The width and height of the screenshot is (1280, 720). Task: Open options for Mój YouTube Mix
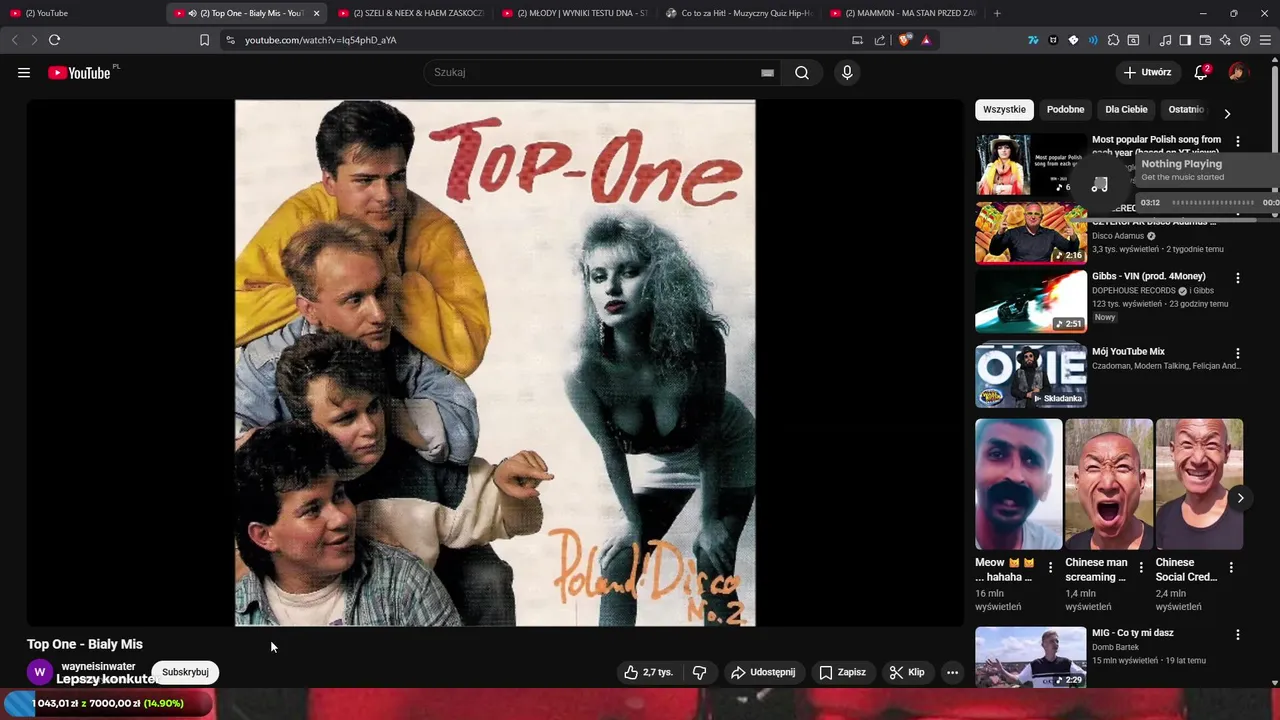pos(1238,353)
